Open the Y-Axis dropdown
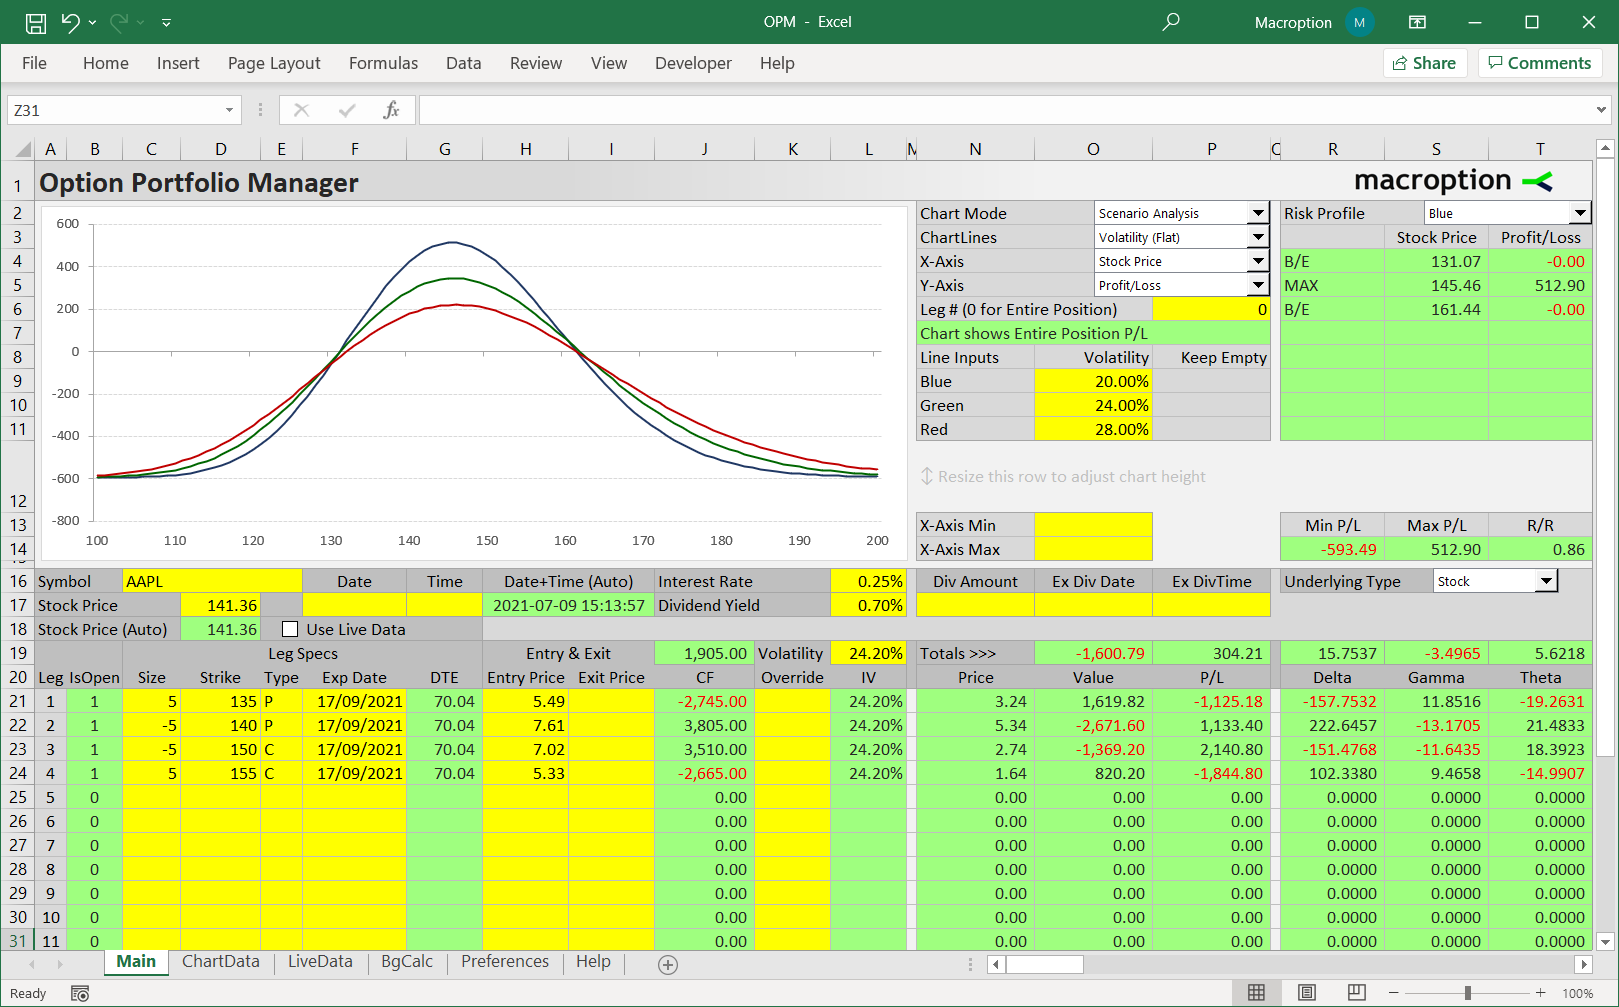The height and width of the screenshot is (1007, 1619). pyautogui.click(x=1258, y=285)
